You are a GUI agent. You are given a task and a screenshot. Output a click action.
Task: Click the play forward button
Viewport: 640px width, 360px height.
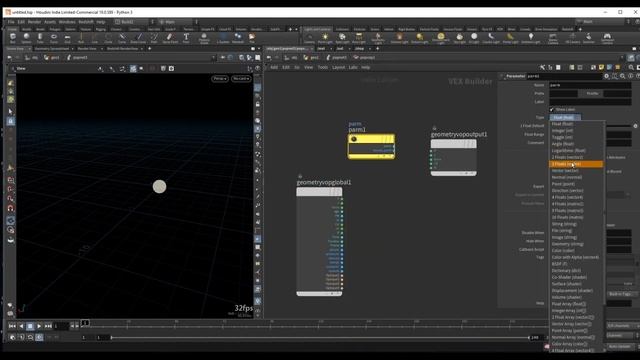tap(39, 326)
